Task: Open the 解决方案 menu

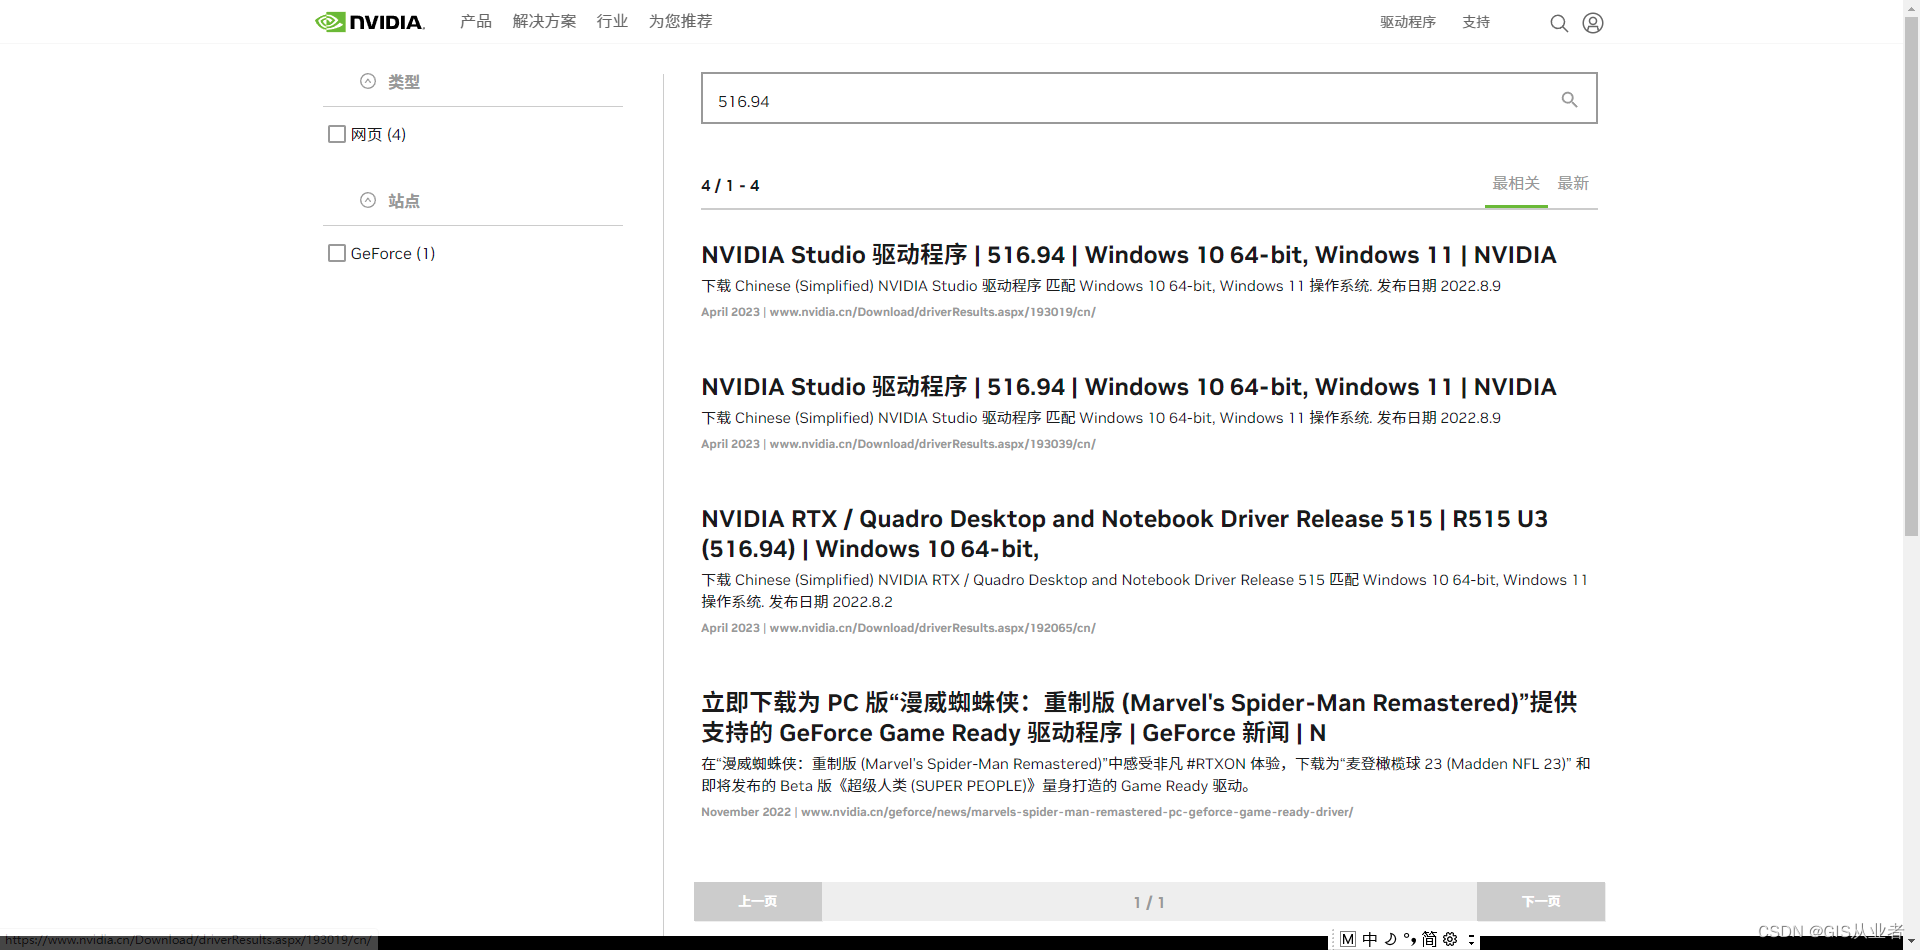Action: point(544,21)
